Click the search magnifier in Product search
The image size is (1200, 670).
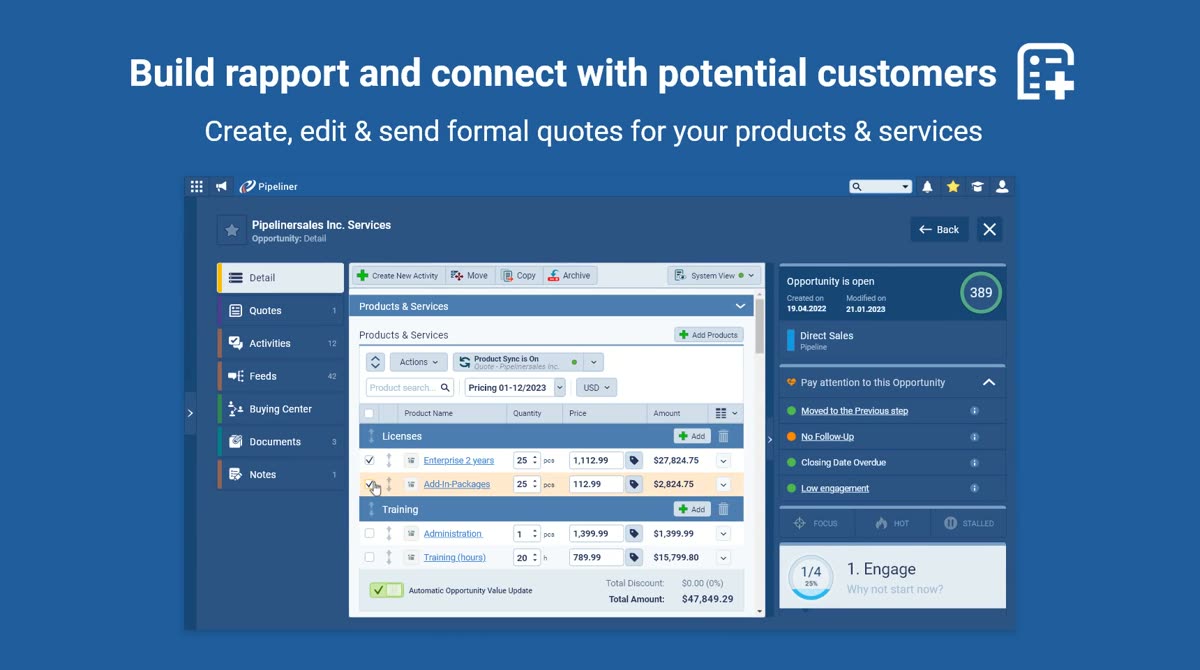[445, 387]
